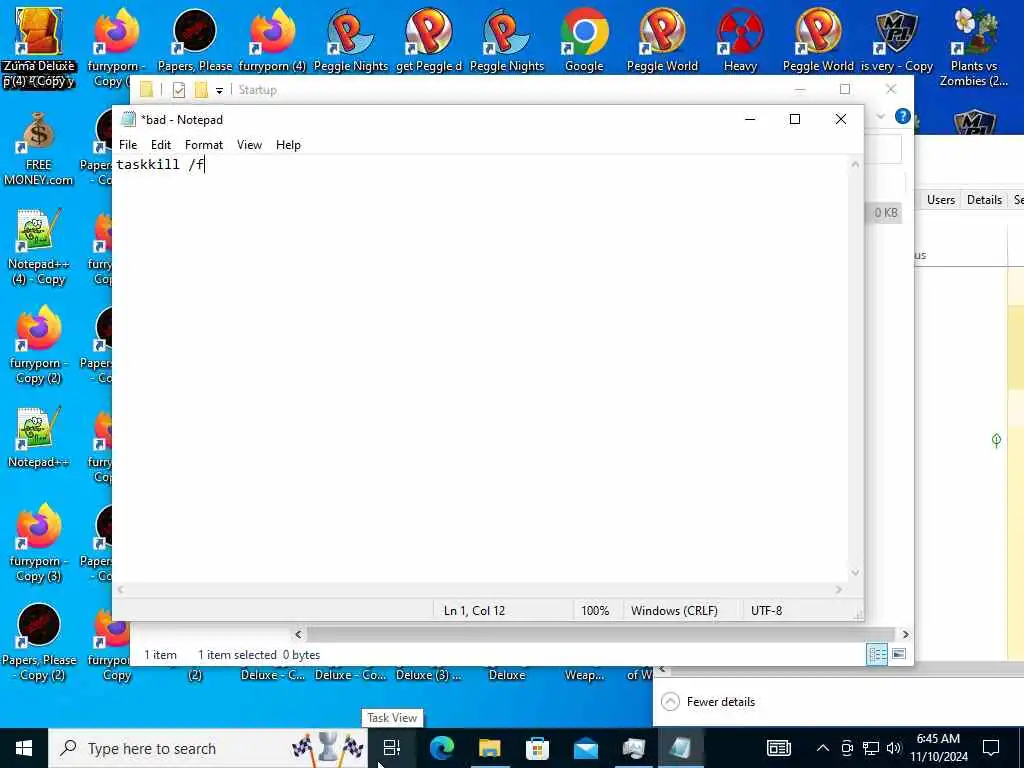The width and height of the screenshot is (1024, 768).
Task: Open the View menu in Notepad
Action: (249, 145)
